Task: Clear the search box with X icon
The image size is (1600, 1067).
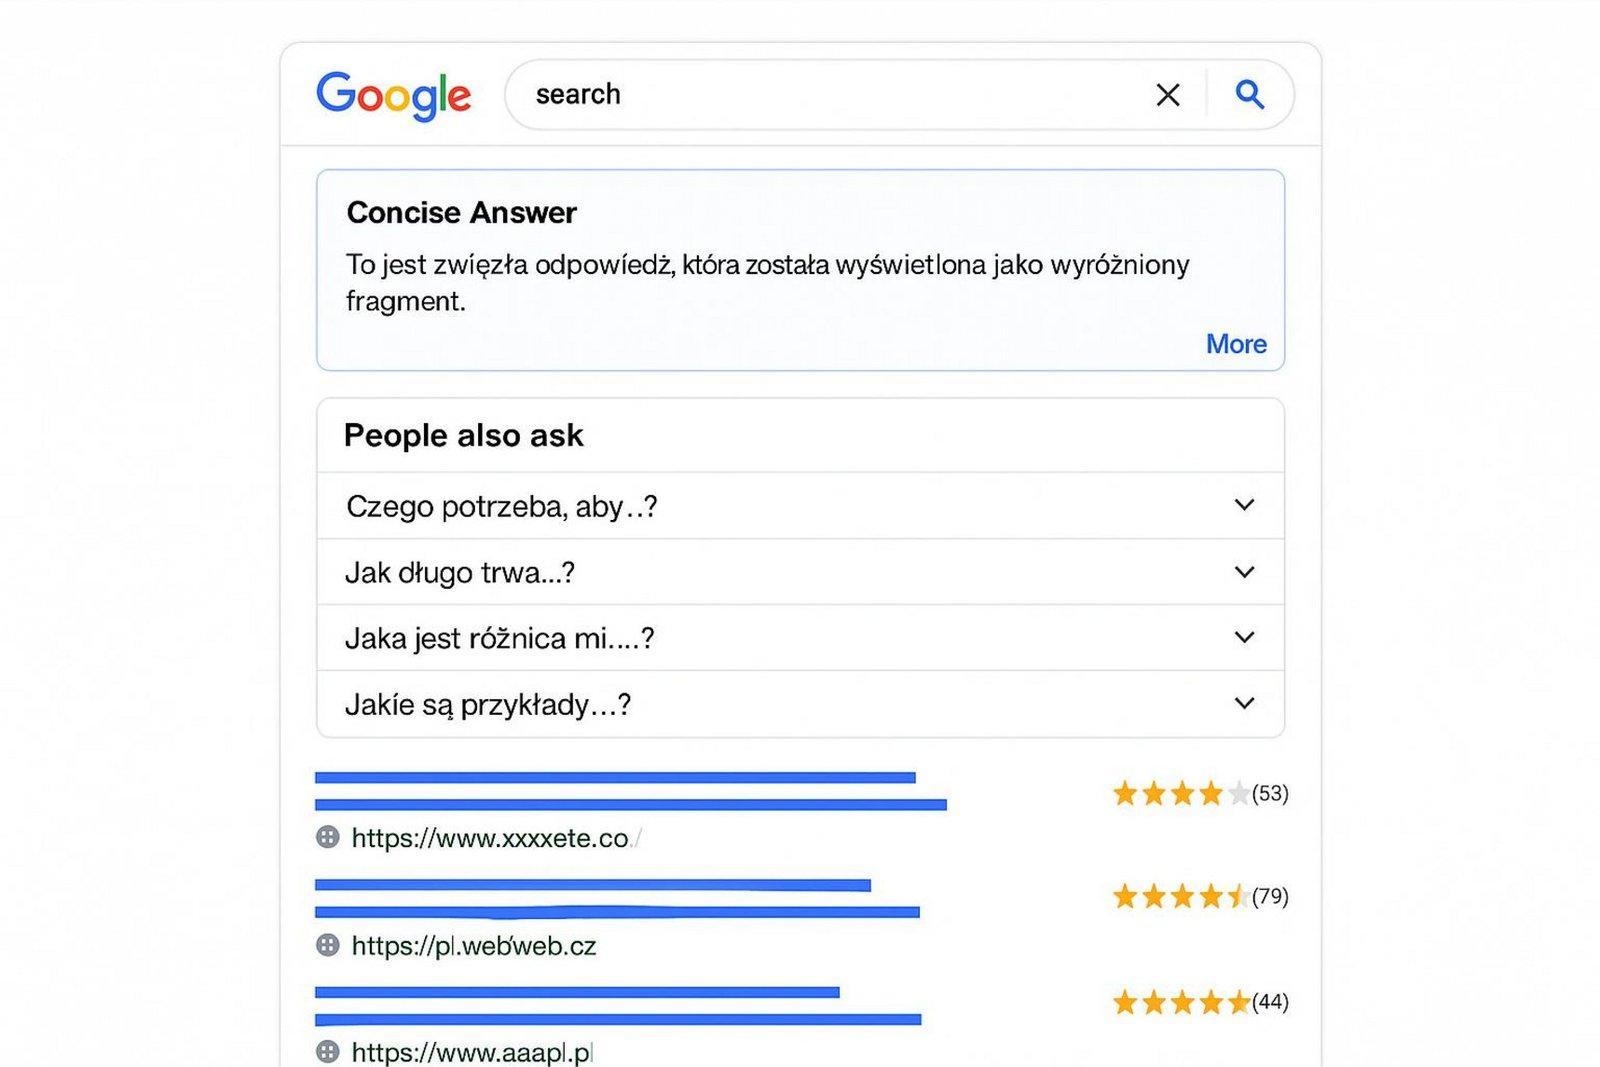Action: click(1168, 95)
